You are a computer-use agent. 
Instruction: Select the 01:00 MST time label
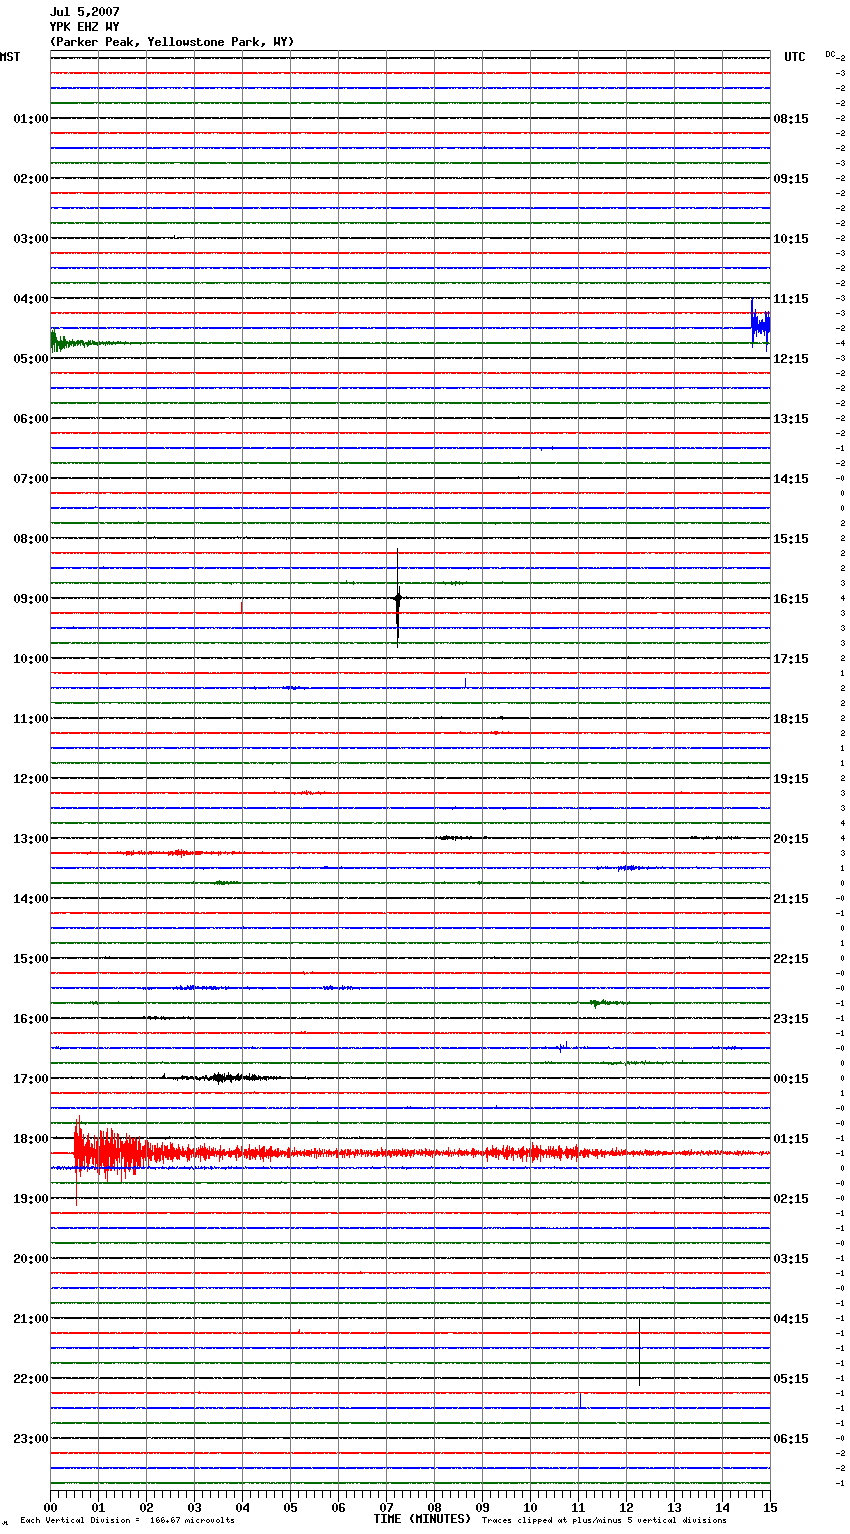point(30,119)
